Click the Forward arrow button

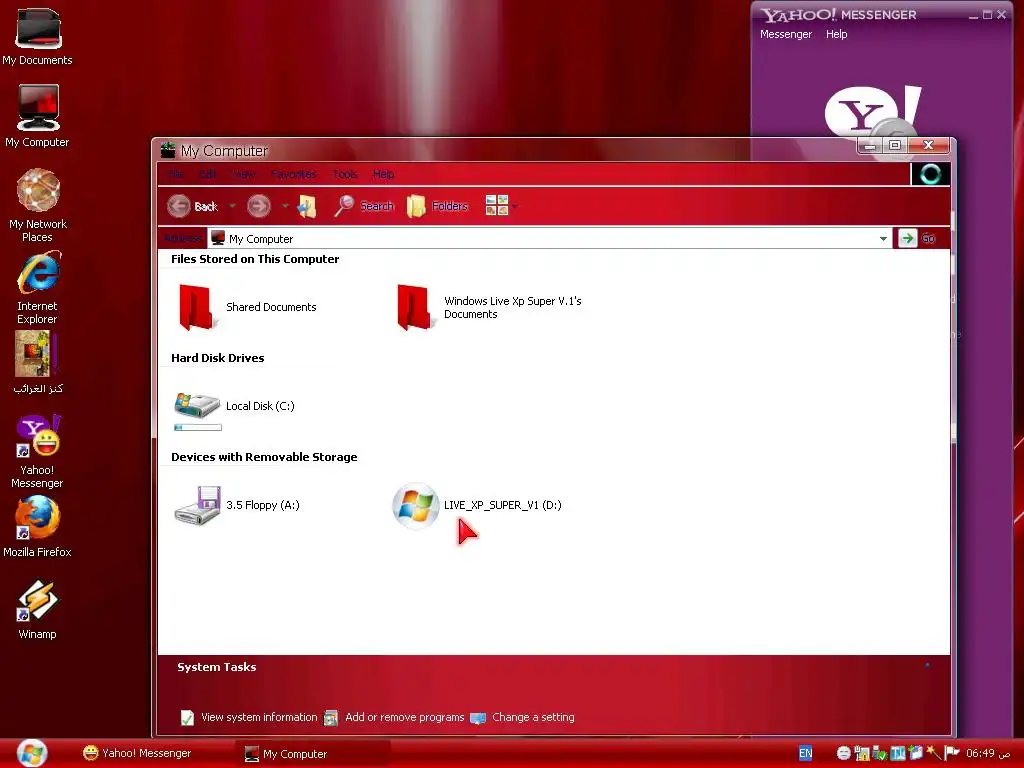[259, 206]
